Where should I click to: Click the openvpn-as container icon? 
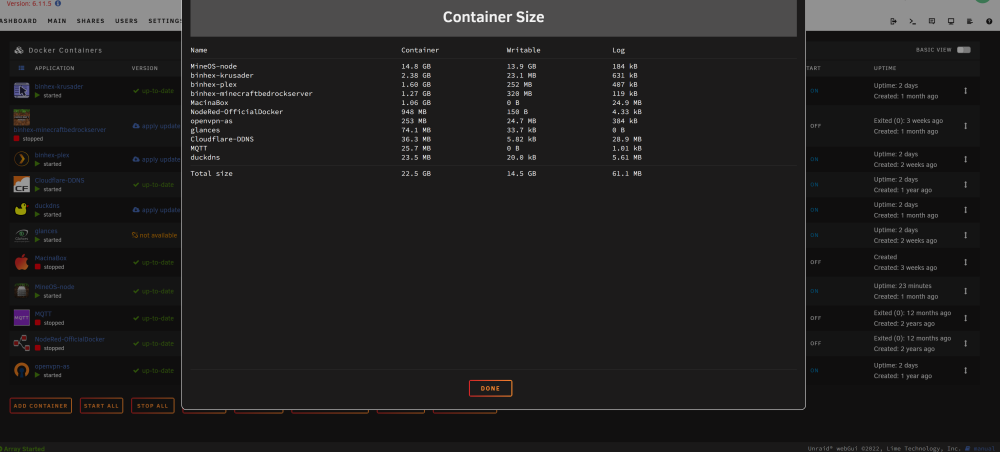22,370
